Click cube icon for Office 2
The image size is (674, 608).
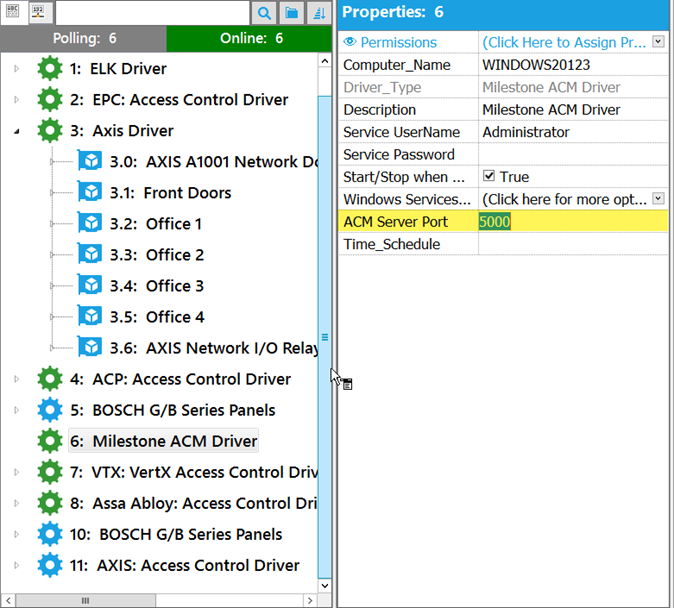tap(90, 255)
